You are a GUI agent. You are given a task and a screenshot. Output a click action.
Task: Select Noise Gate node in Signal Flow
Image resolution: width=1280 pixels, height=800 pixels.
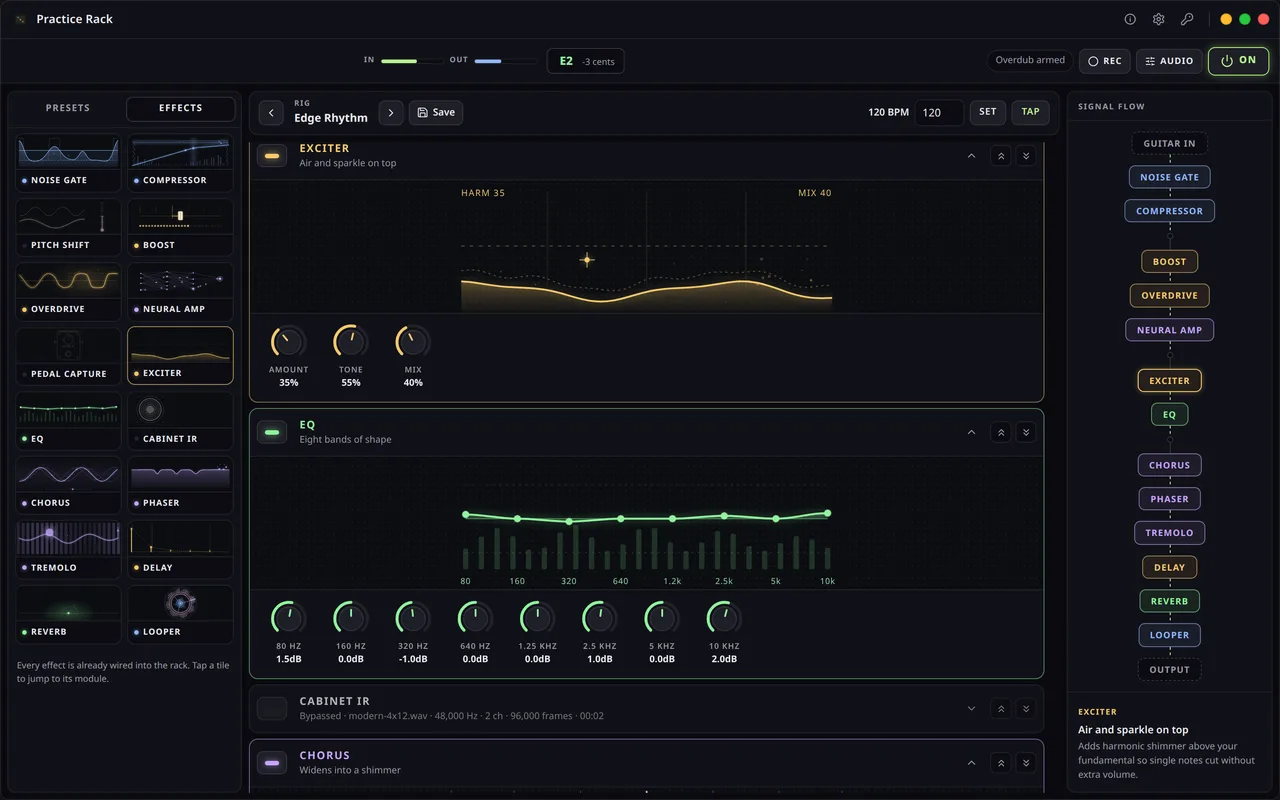point(1169,177)
